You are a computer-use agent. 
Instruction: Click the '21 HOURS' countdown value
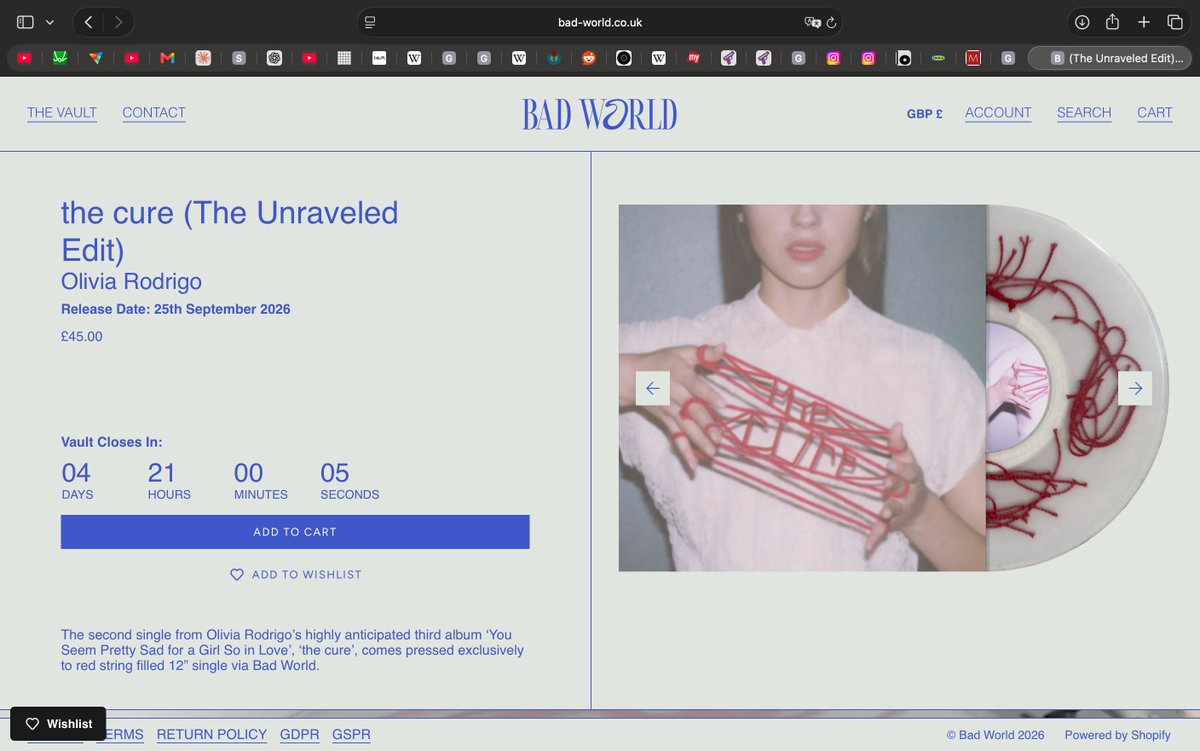(169, 481)
